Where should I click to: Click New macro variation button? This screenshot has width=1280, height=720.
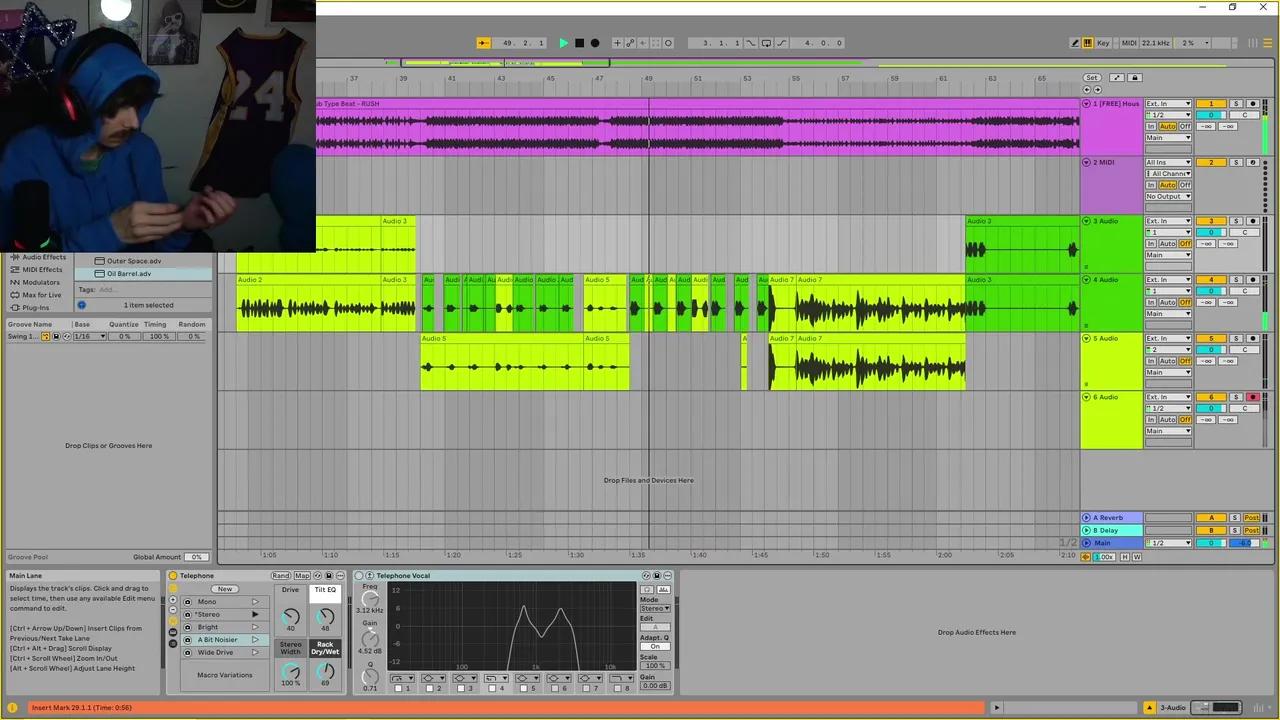coord(224,589)
